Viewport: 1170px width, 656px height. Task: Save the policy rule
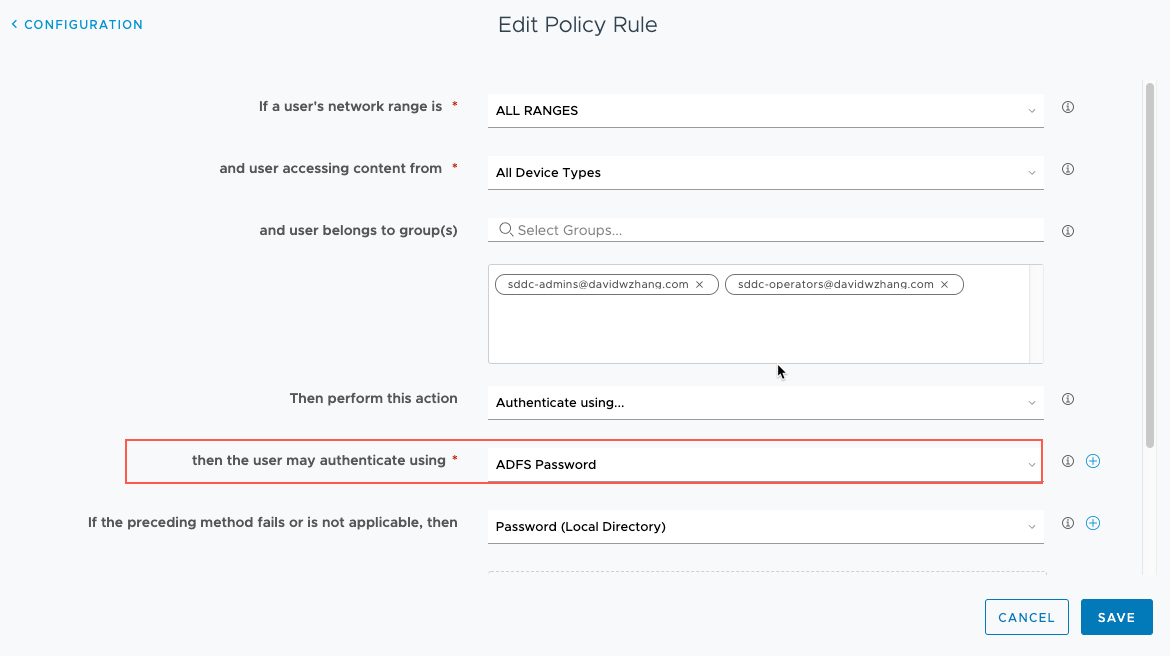click(x=1116, y=617)
